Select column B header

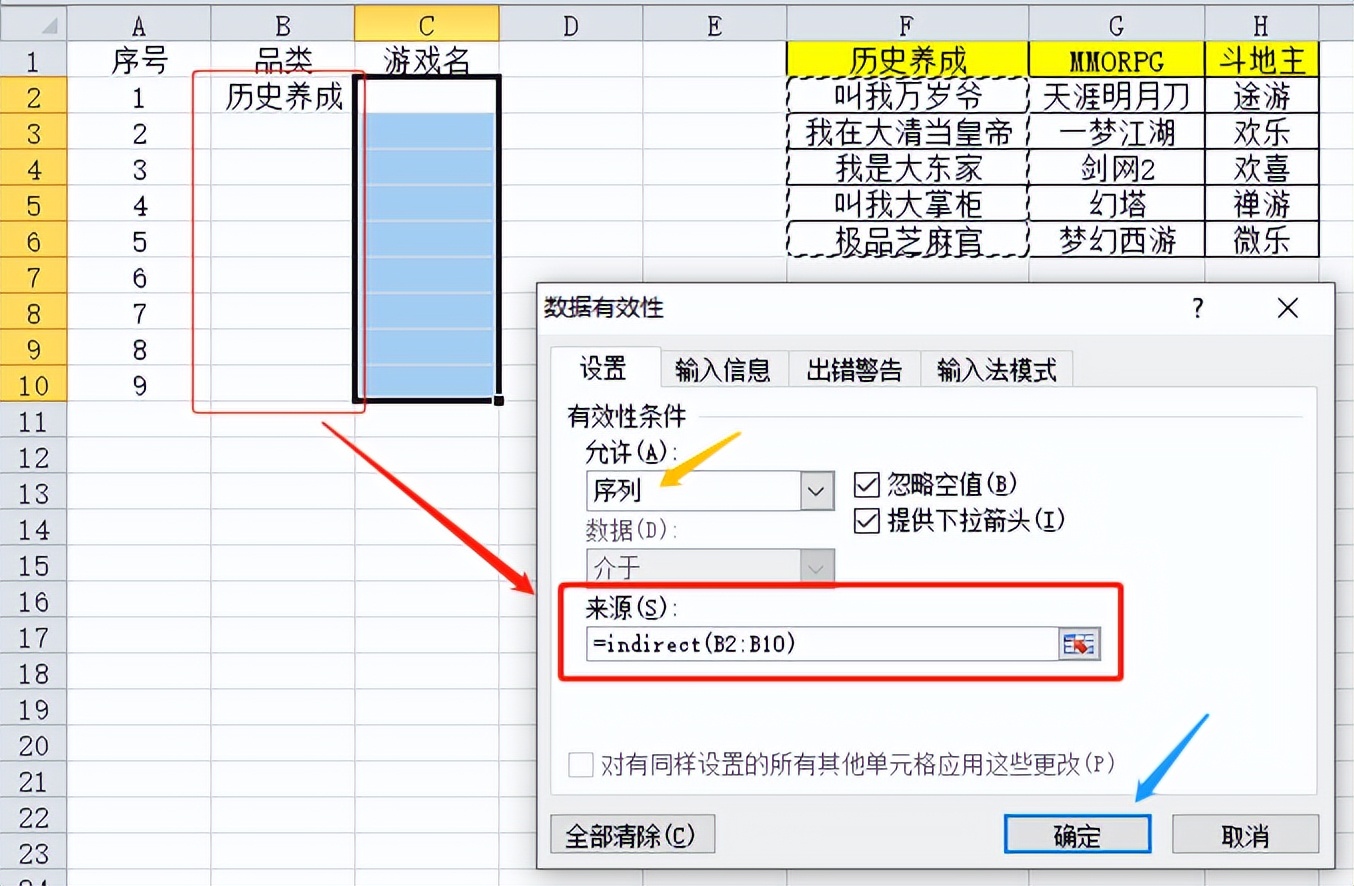coord(283,24)
